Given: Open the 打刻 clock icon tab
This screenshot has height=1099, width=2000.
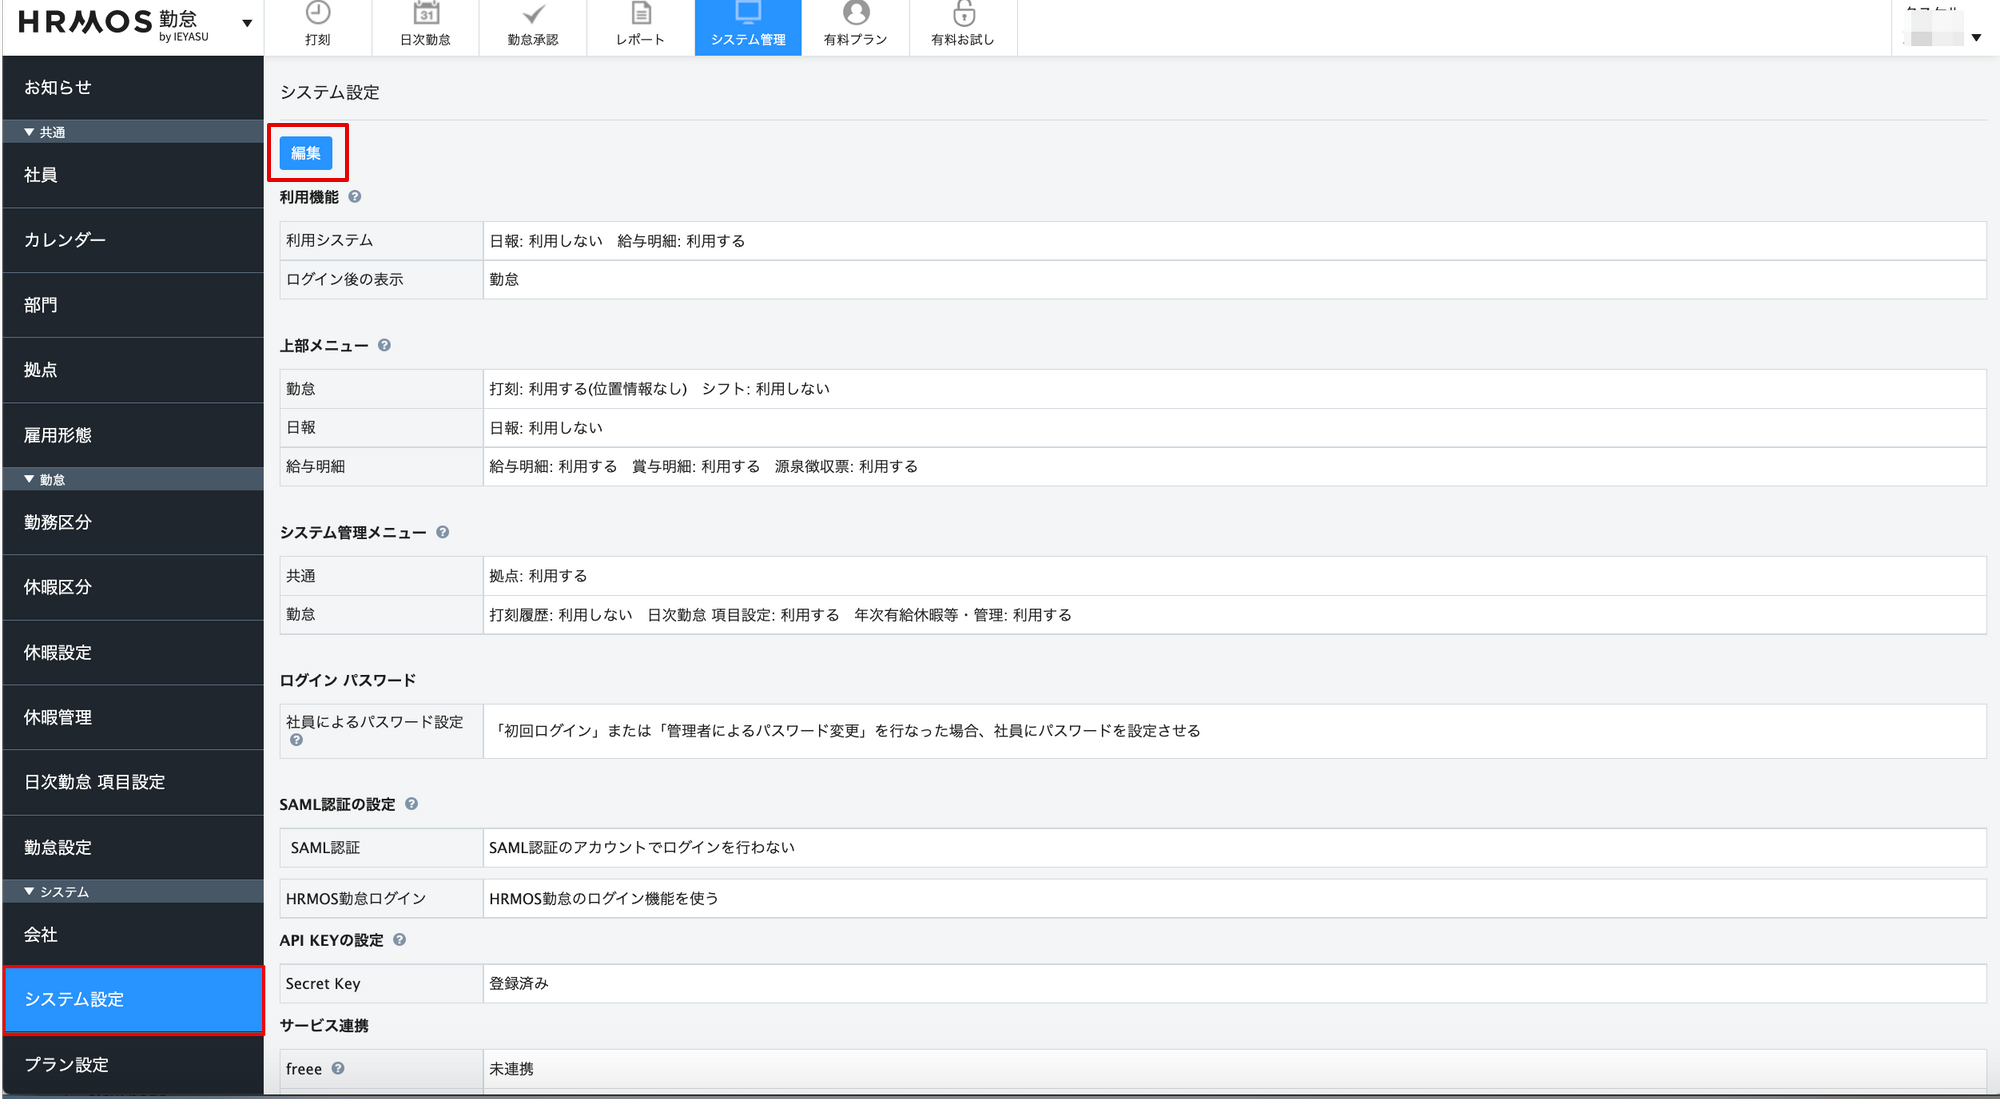Looking at the screenshot, I should [x=318, y=26].
